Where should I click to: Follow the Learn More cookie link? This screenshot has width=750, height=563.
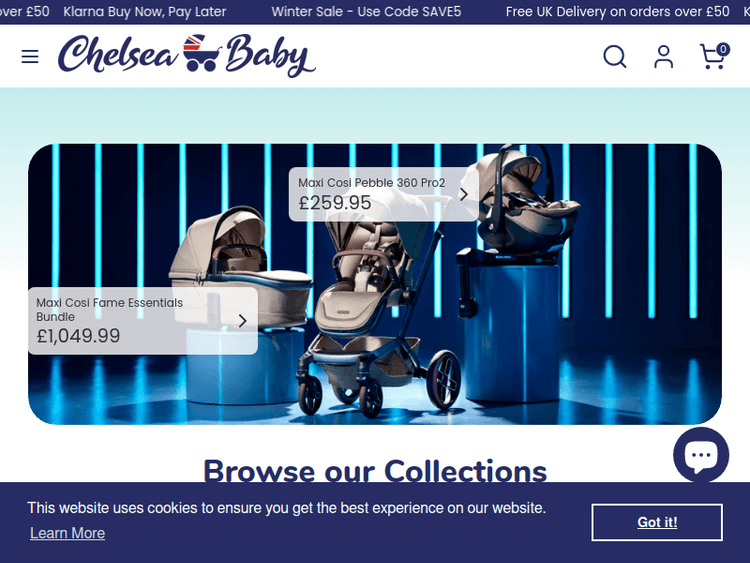coord(67,533)
